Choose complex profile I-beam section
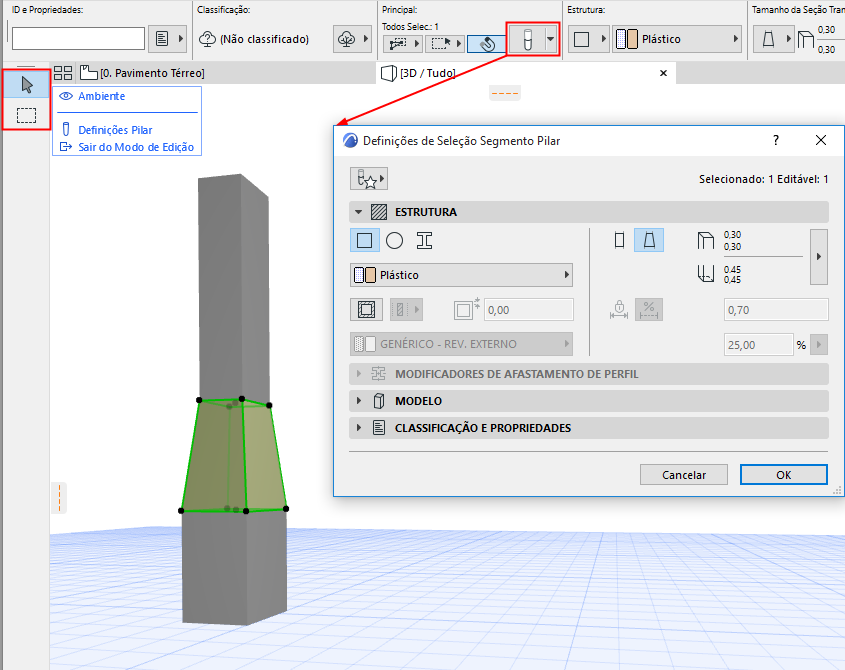Image resolution: width=845 pixels, height=670 pixels. [x=425, y=240]
